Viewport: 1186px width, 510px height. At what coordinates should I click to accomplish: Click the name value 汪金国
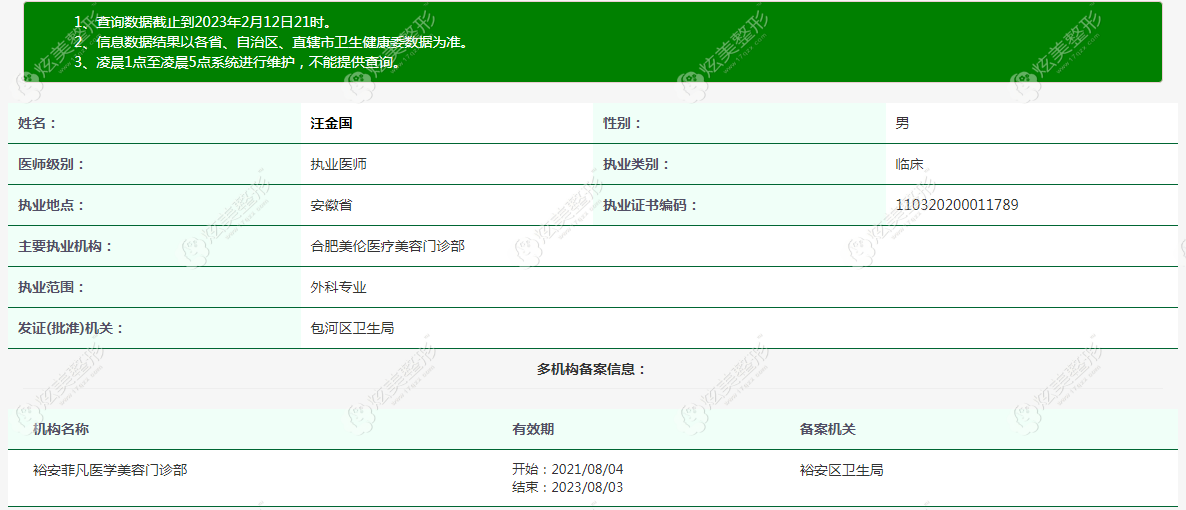click(x=331, y=123)
